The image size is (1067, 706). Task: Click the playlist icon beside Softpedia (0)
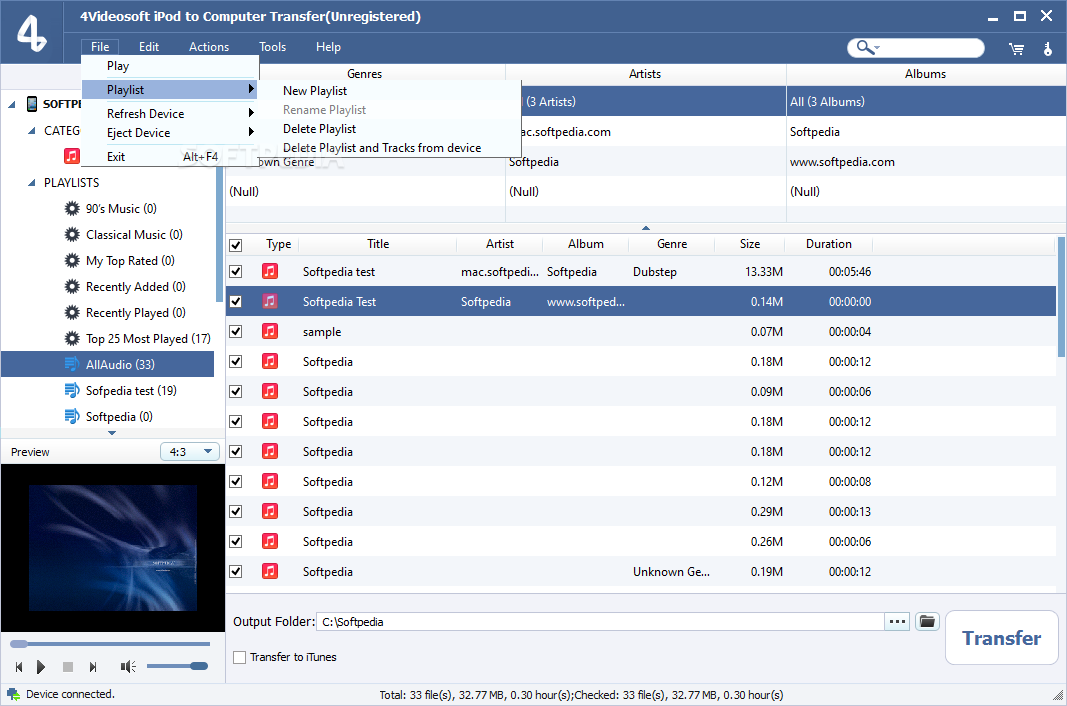[72, 416]
